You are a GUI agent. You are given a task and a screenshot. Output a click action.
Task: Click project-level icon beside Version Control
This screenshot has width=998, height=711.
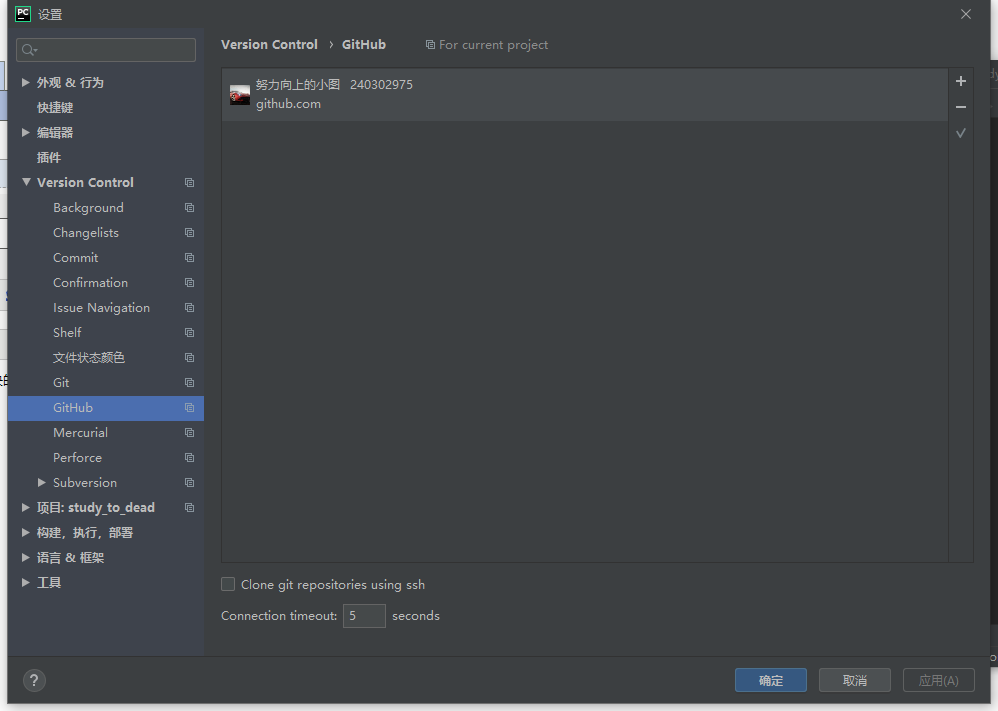[189, 183]
